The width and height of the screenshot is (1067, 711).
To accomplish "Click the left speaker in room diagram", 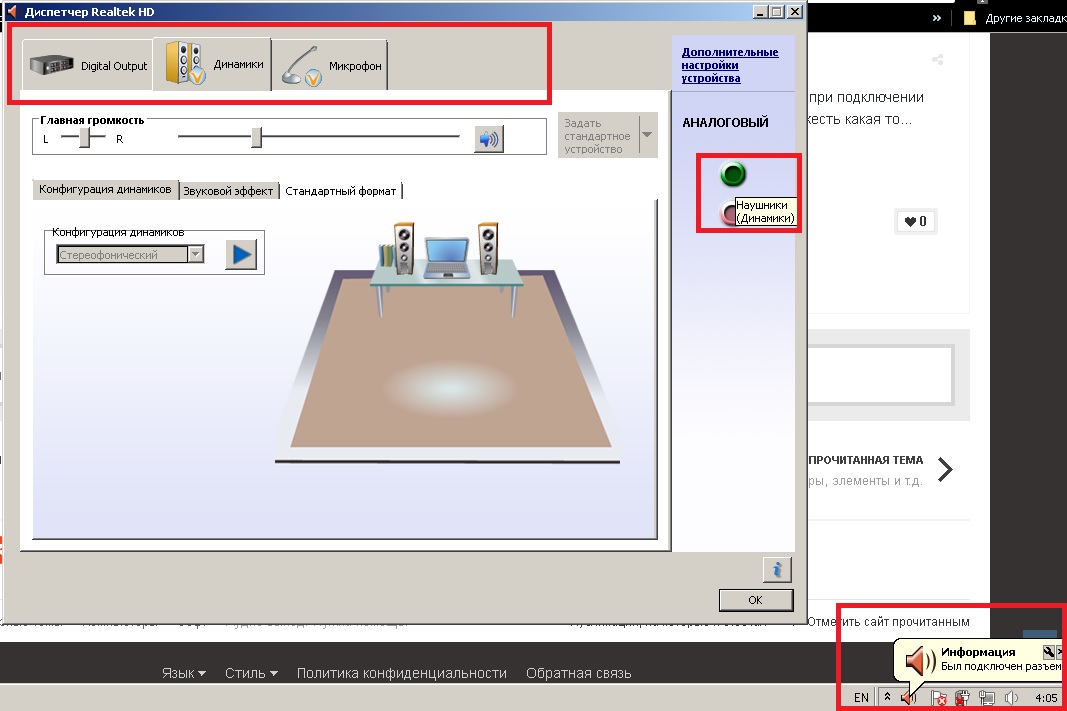I will point(404,248).
